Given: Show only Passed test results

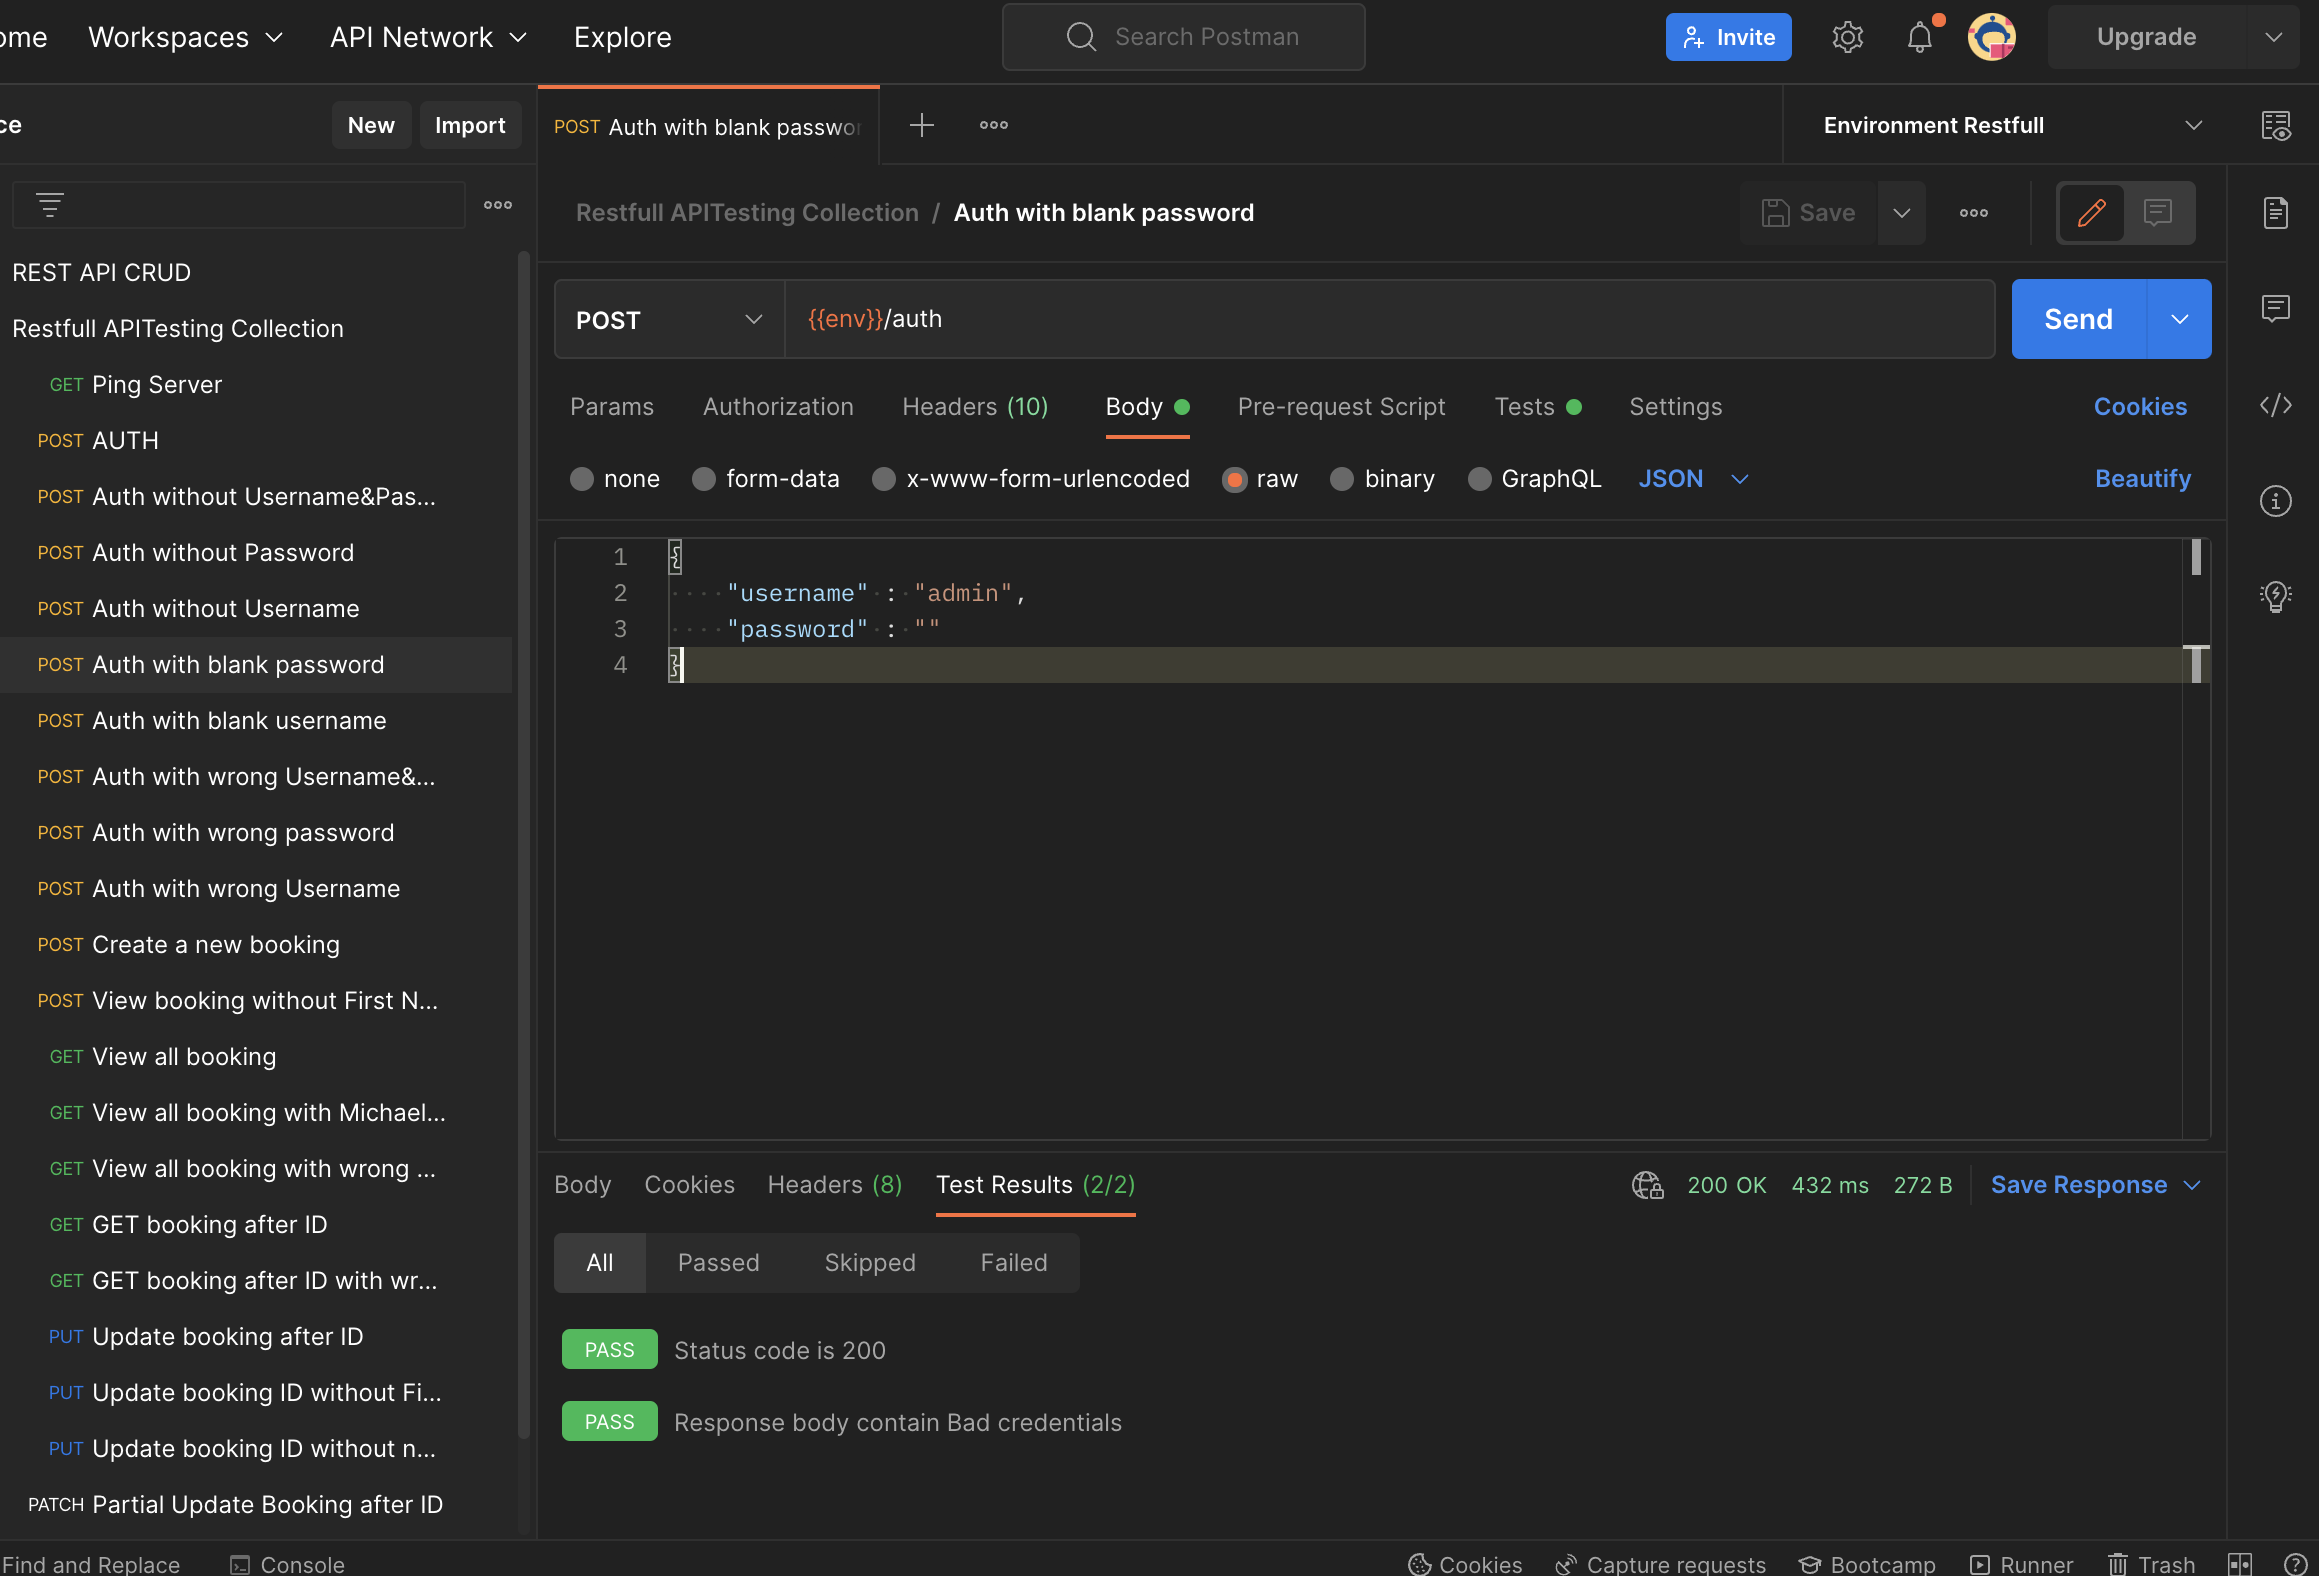Looking at the screenshot, I should [718, 1262].
